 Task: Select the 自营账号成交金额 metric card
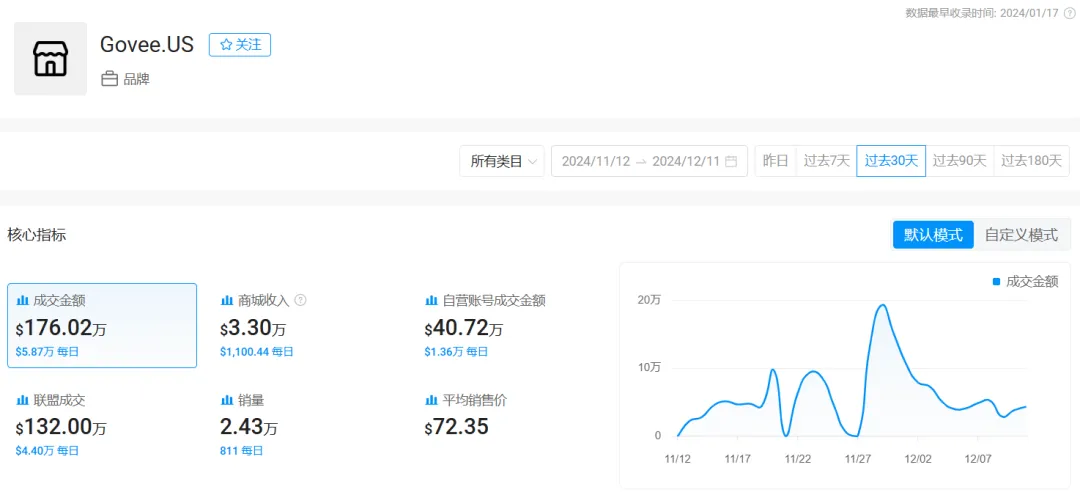511,326
